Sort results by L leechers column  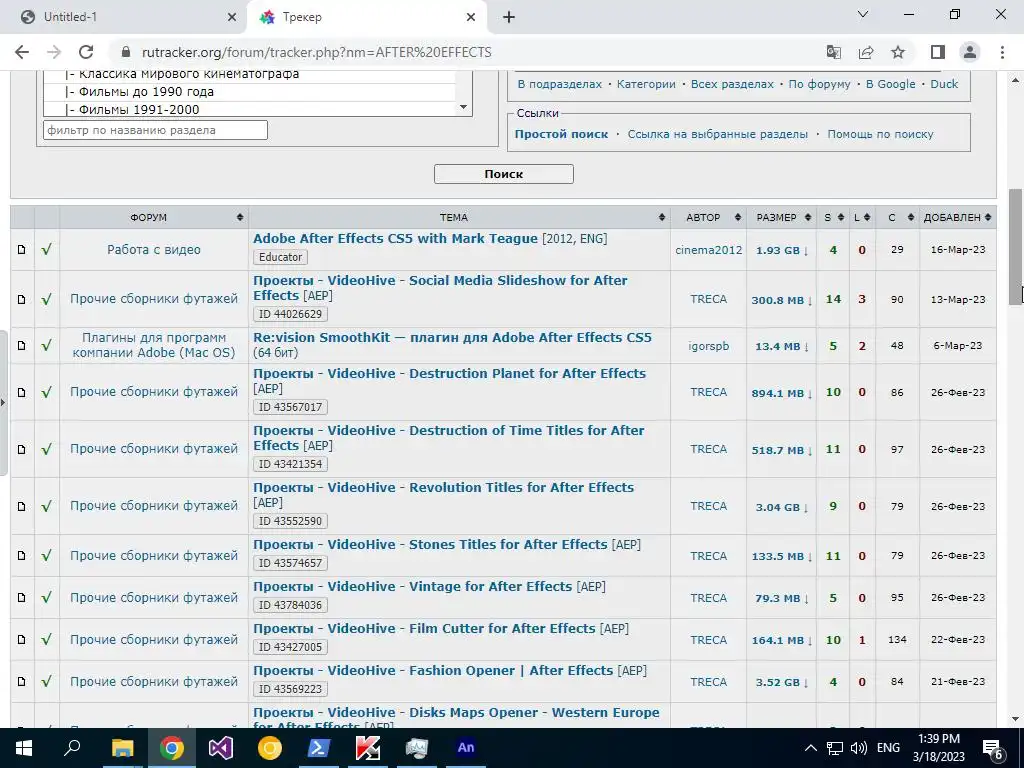click(x=861, y=217)
